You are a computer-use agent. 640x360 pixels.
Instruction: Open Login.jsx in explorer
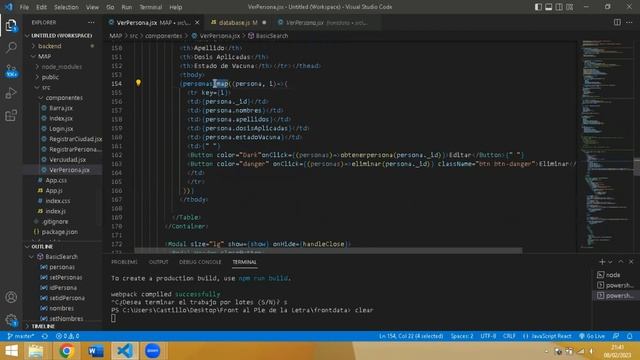(61, 129)
